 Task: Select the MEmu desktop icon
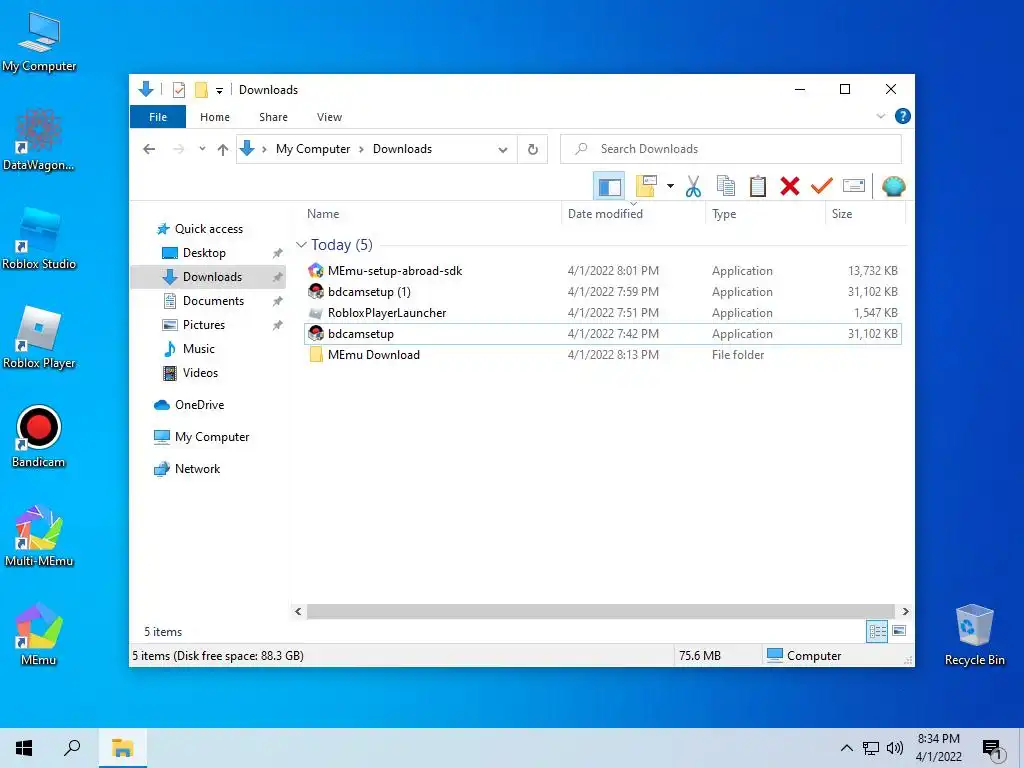click(39, 634)
